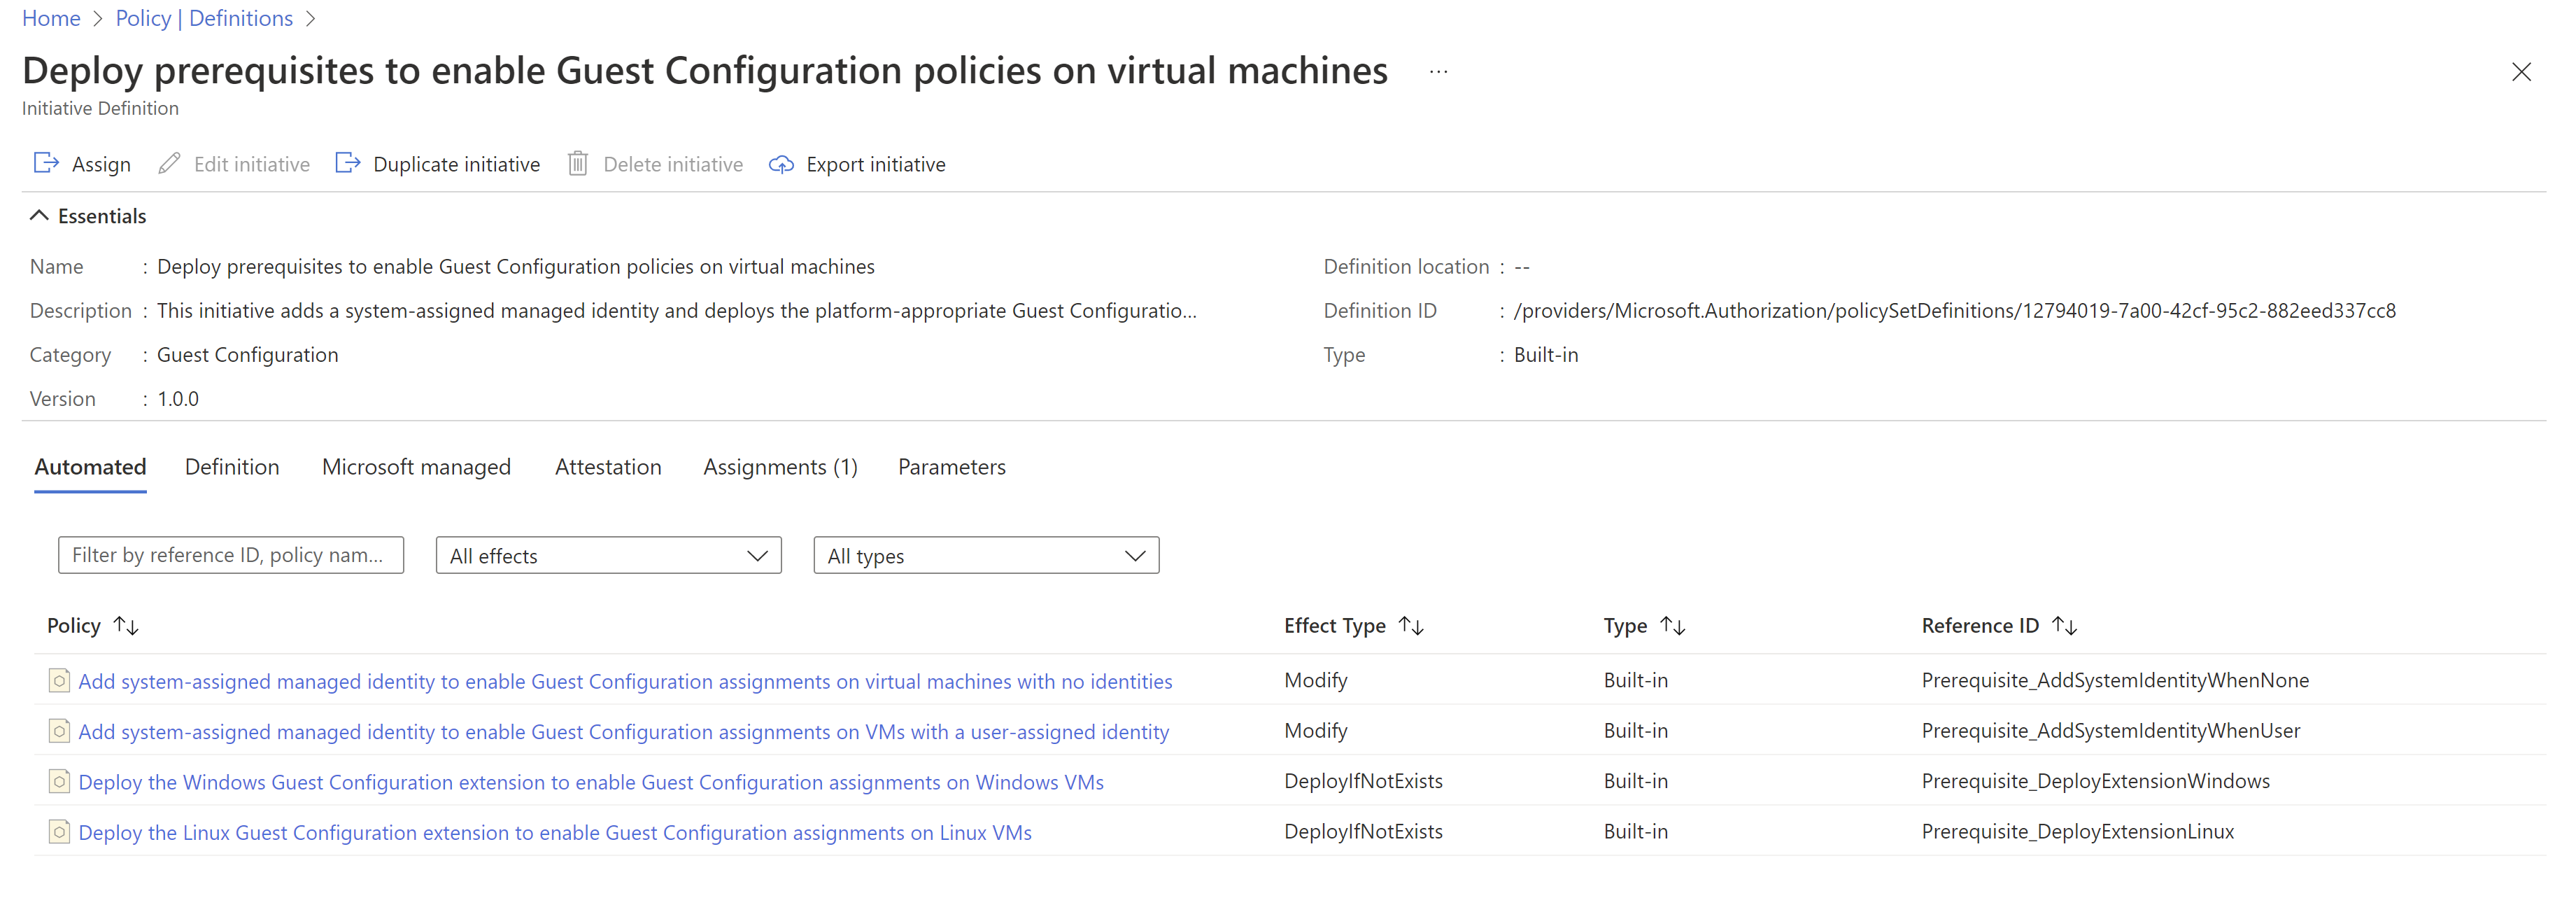2576x905 pixels.
Task: Open the All effects dropdown
Action: (x=608, y=556)
